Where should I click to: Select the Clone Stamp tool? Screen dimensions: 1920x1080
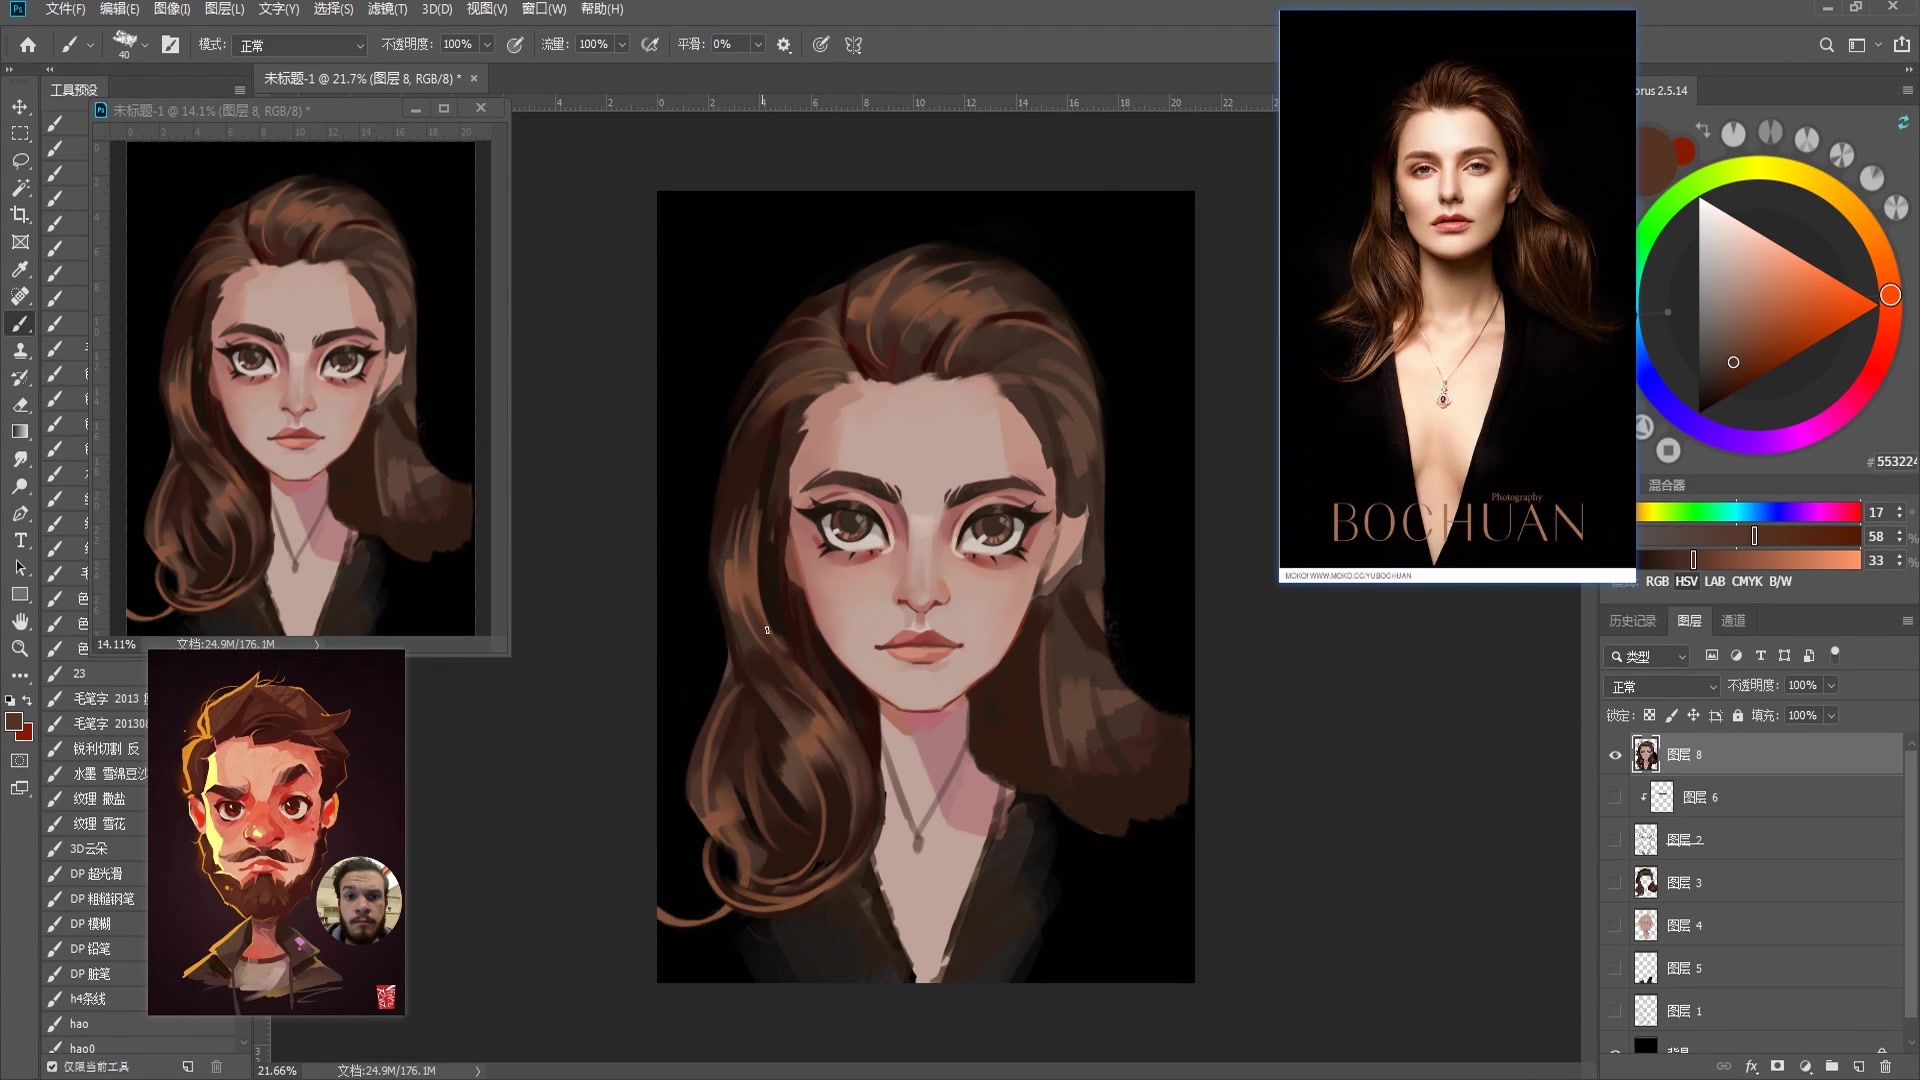click(x=20, y=351)
